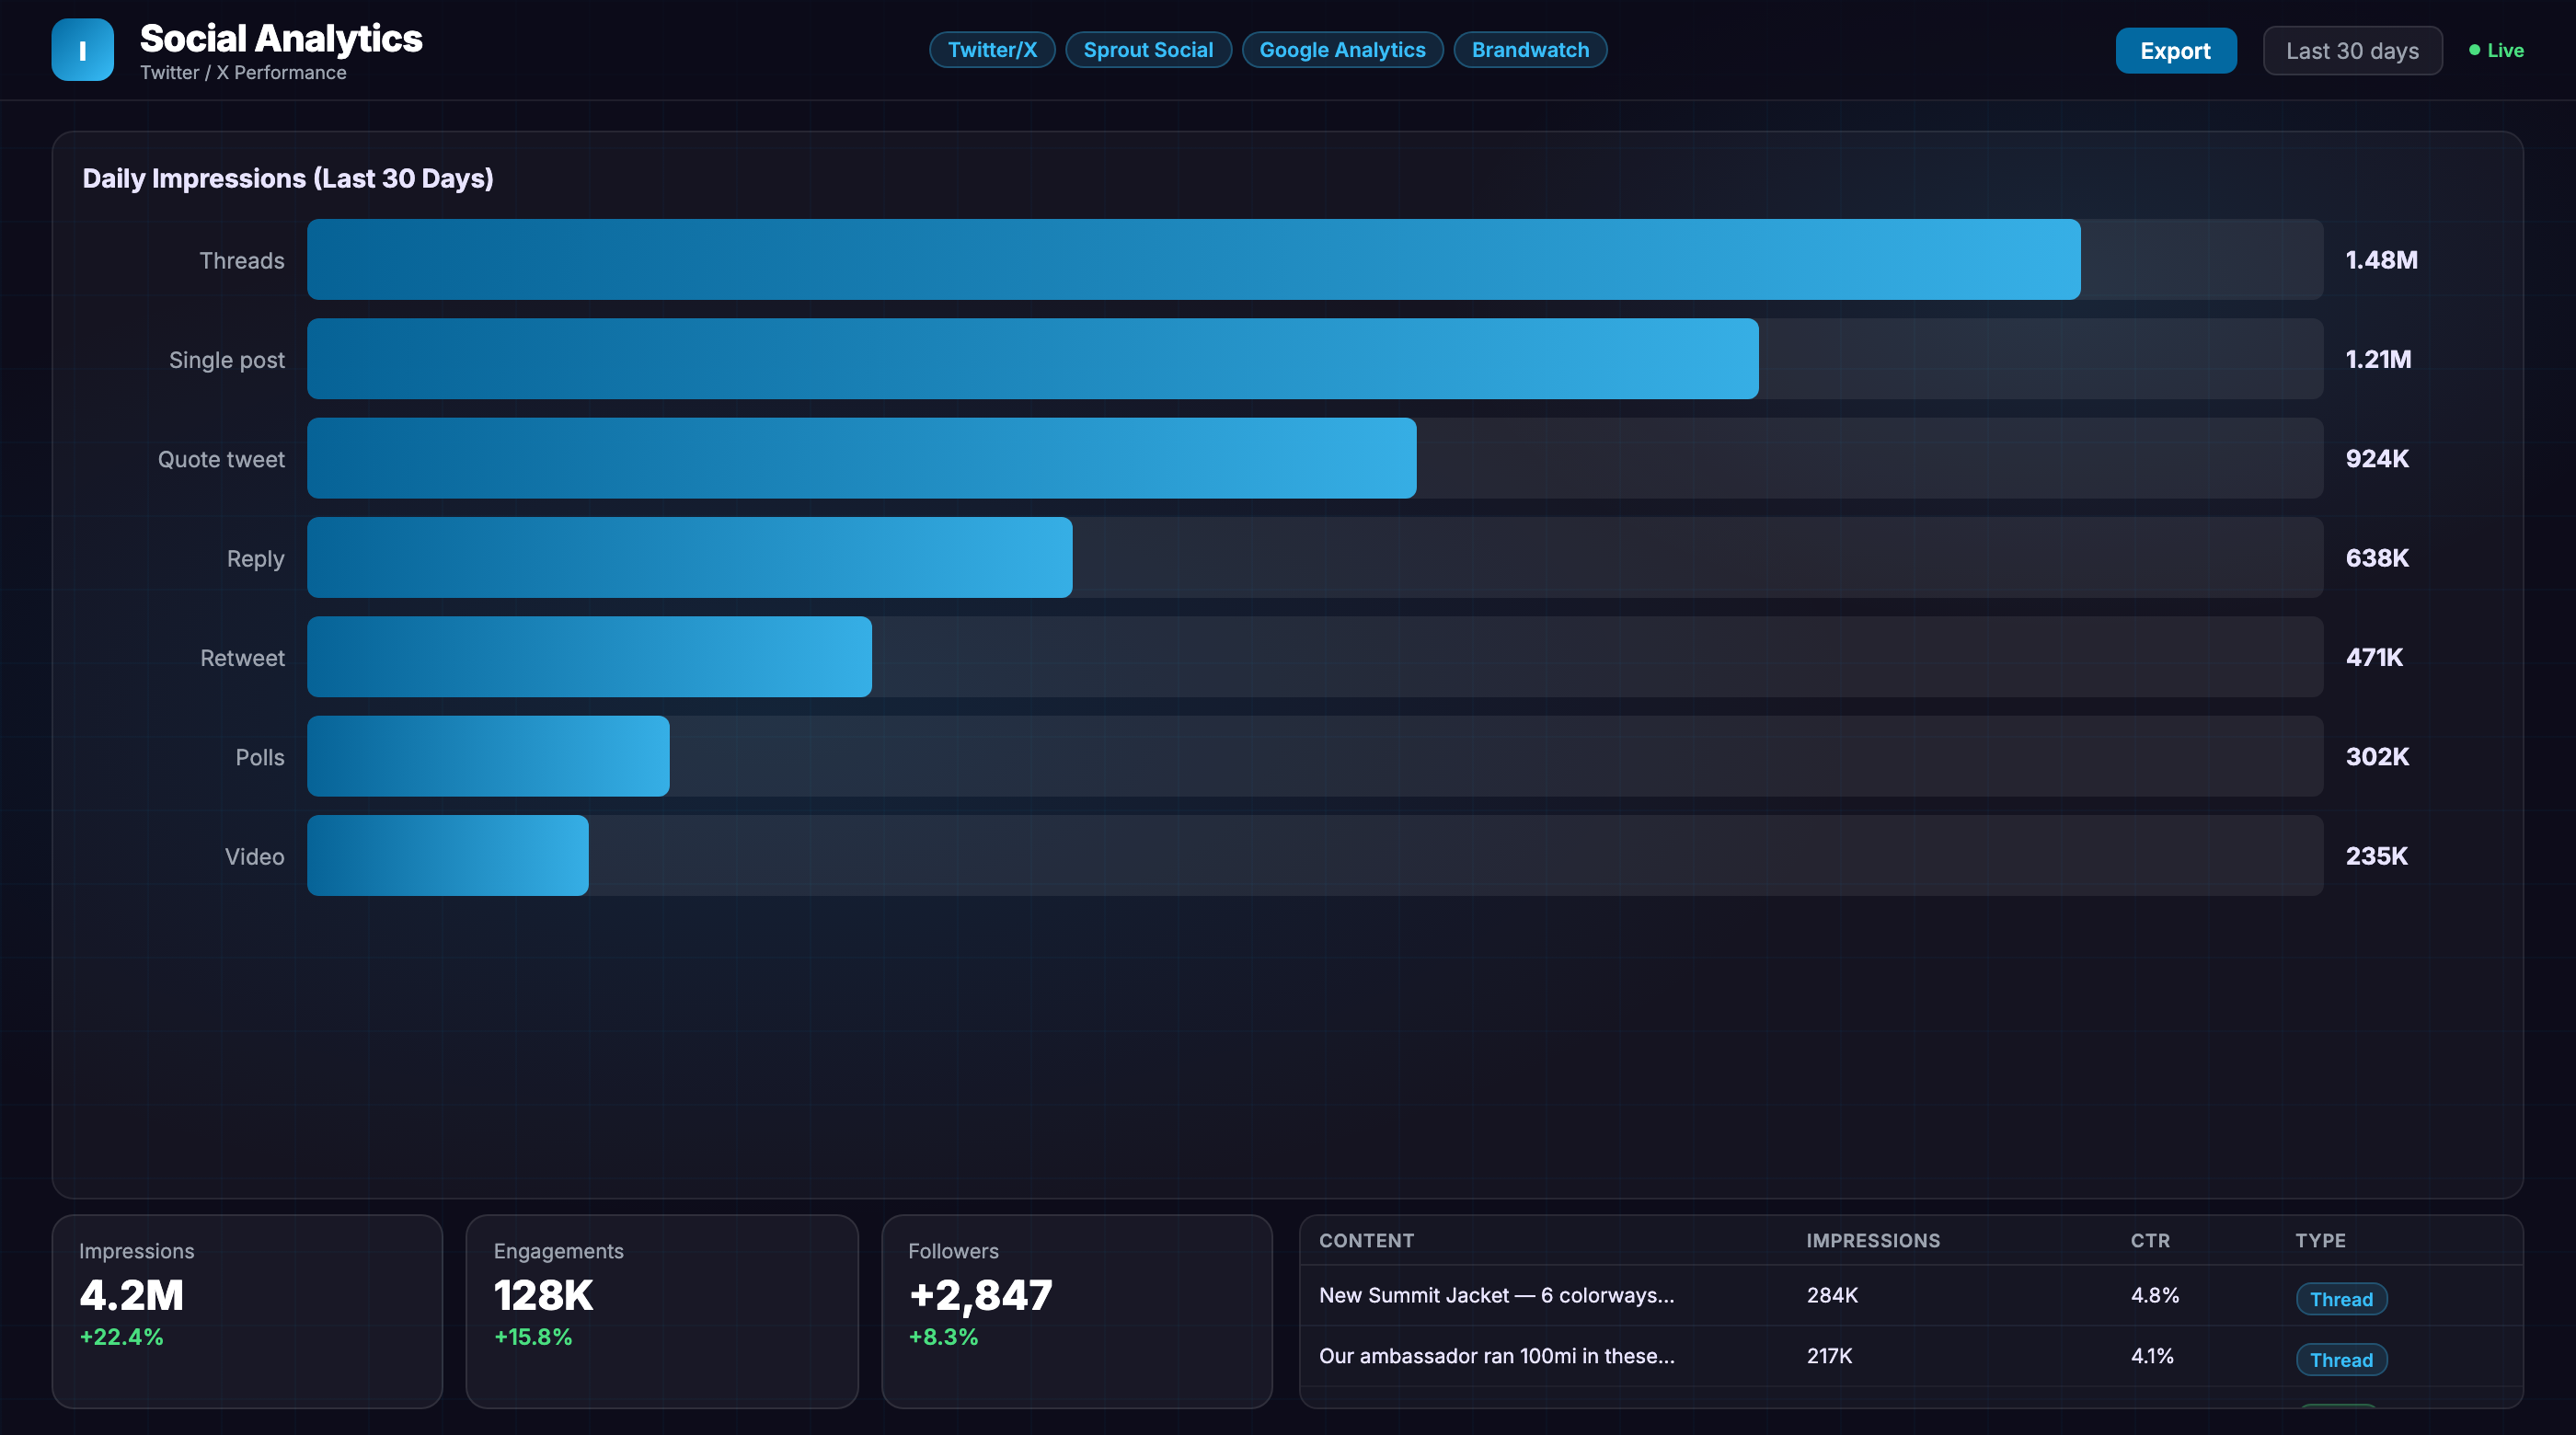Go to the Brandwatch tab
Image resolution: width=2576 pixels, height=1435 pixels.
point(1530,50)
